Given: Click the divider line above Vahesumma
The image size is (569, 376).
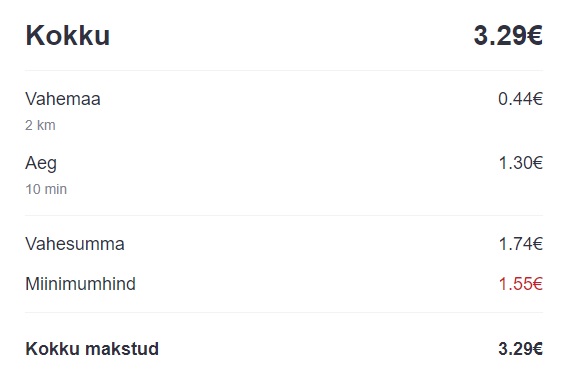Looking at the screenshot, I should click(x=284, y=216).
